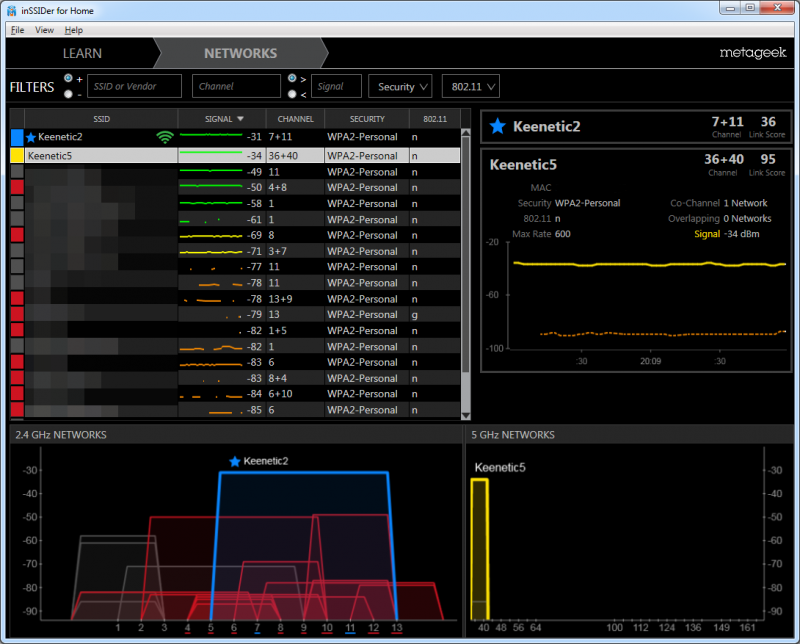Open the Security filter dropdown
Screen dimensions: 800x644
400,87
